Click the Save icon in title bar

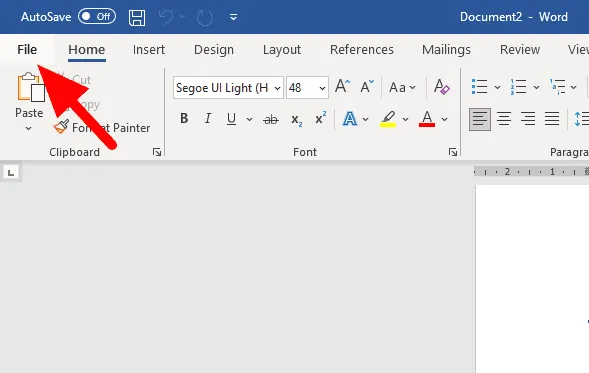click(137, 17)
